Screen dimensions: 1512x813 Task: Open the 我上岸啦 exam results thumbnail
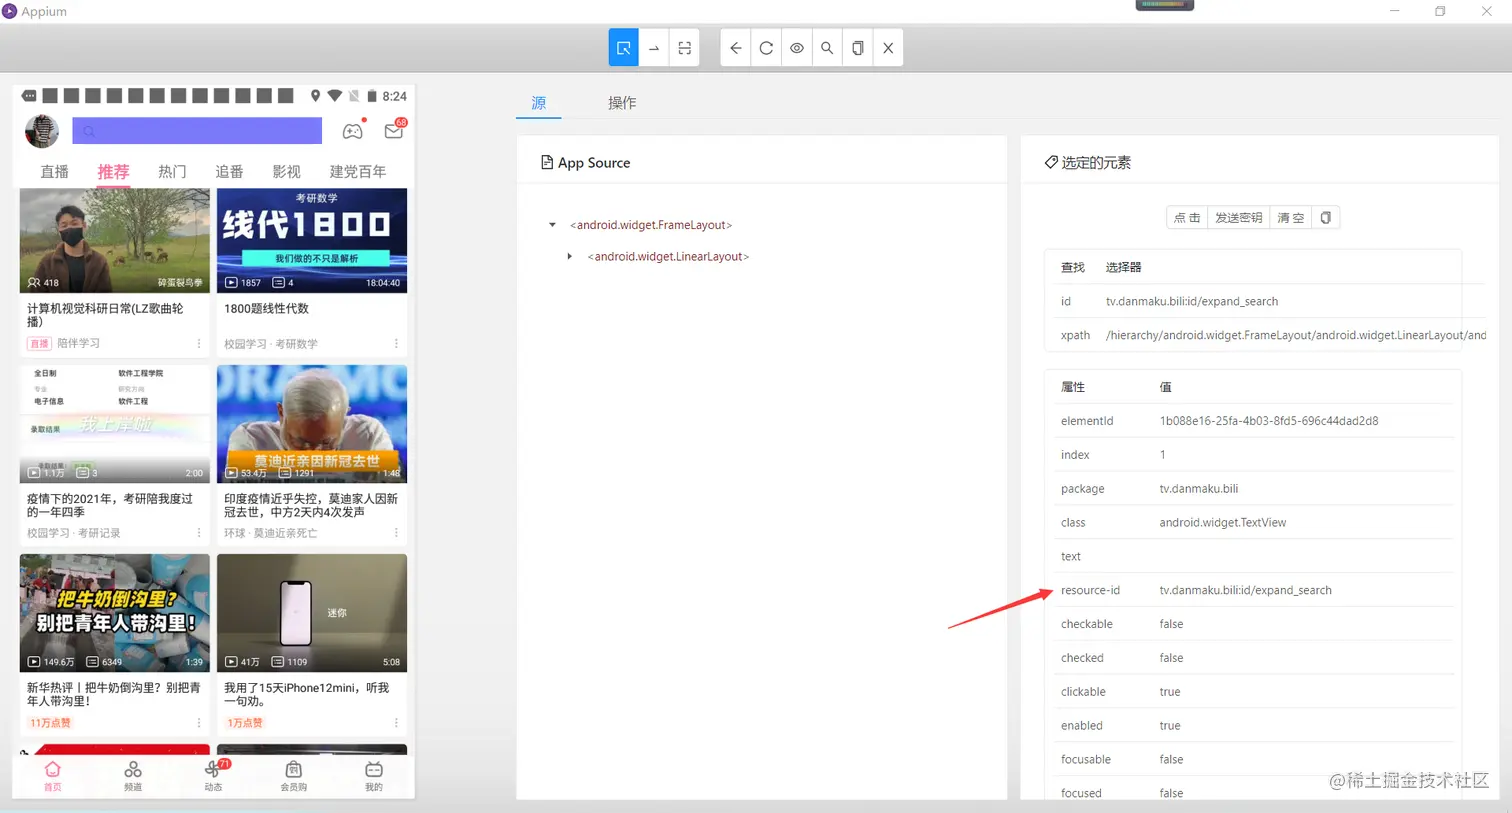115,424
